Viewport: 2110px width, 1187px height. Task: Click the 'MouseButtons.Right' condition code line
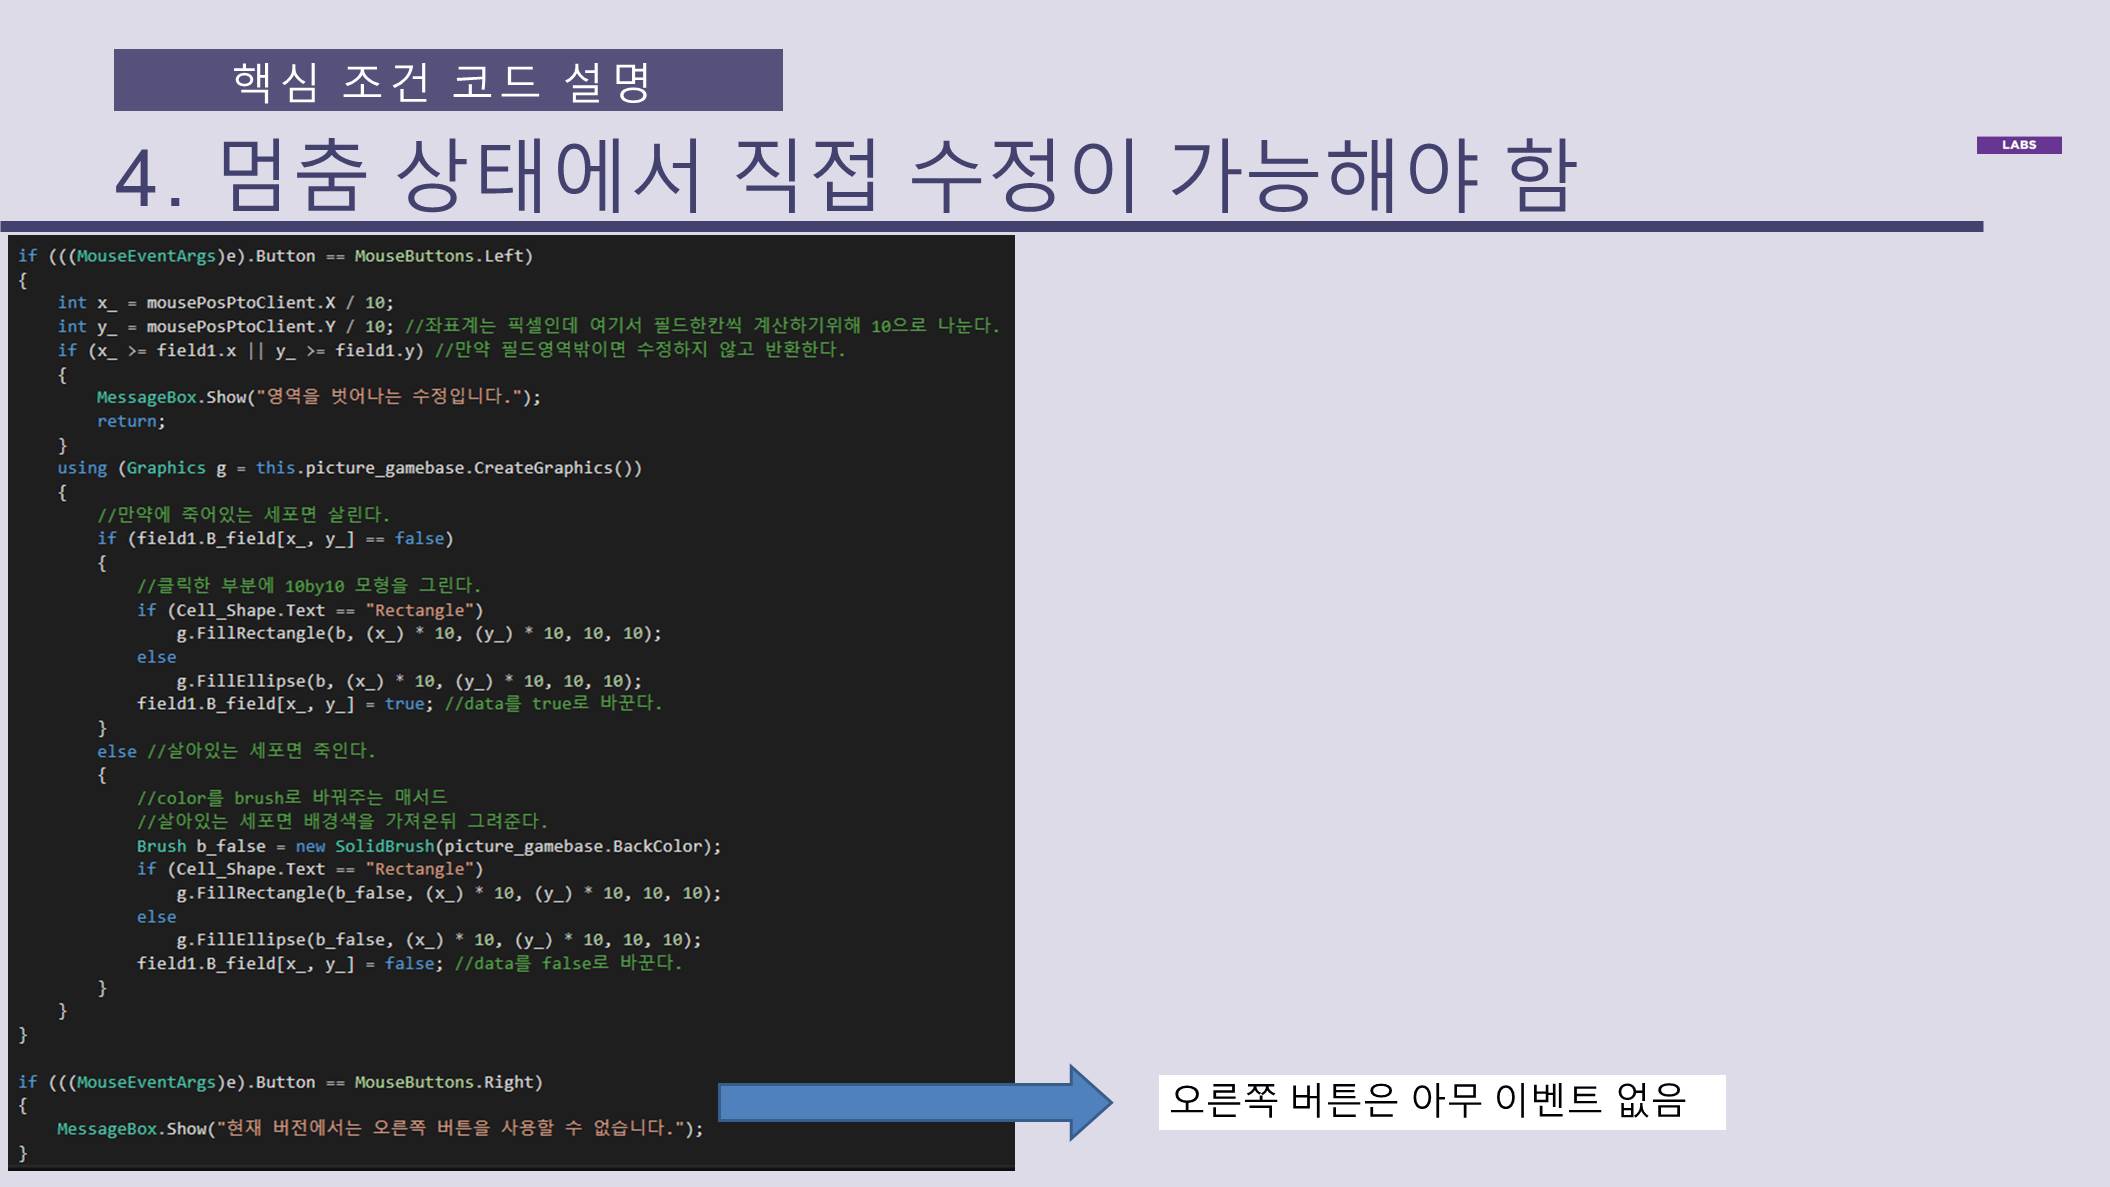coord(280,1082)
